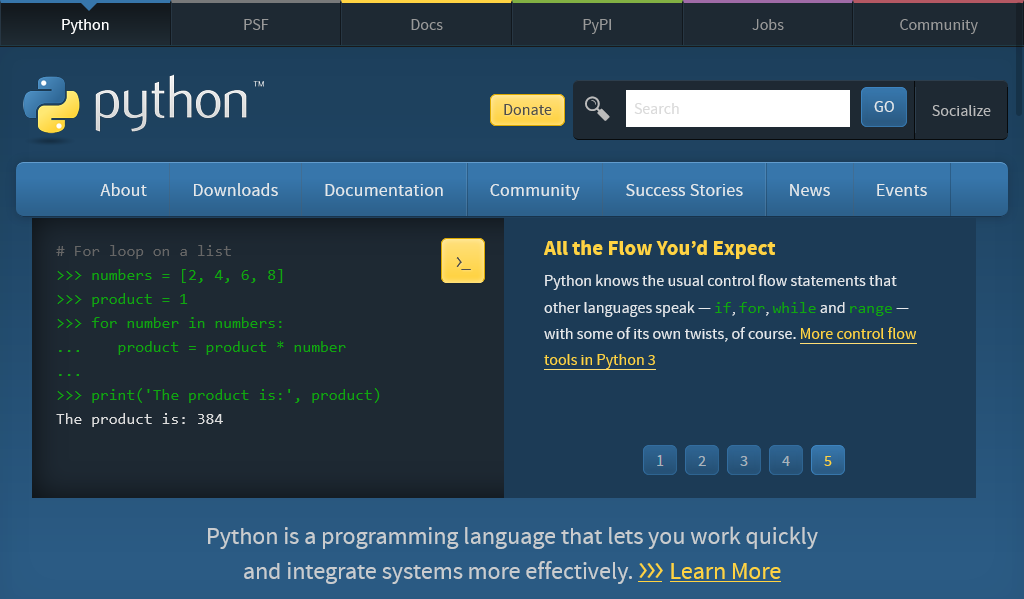
Task: Show slide 2 of the code carousel
Action: tap(702, 461)
